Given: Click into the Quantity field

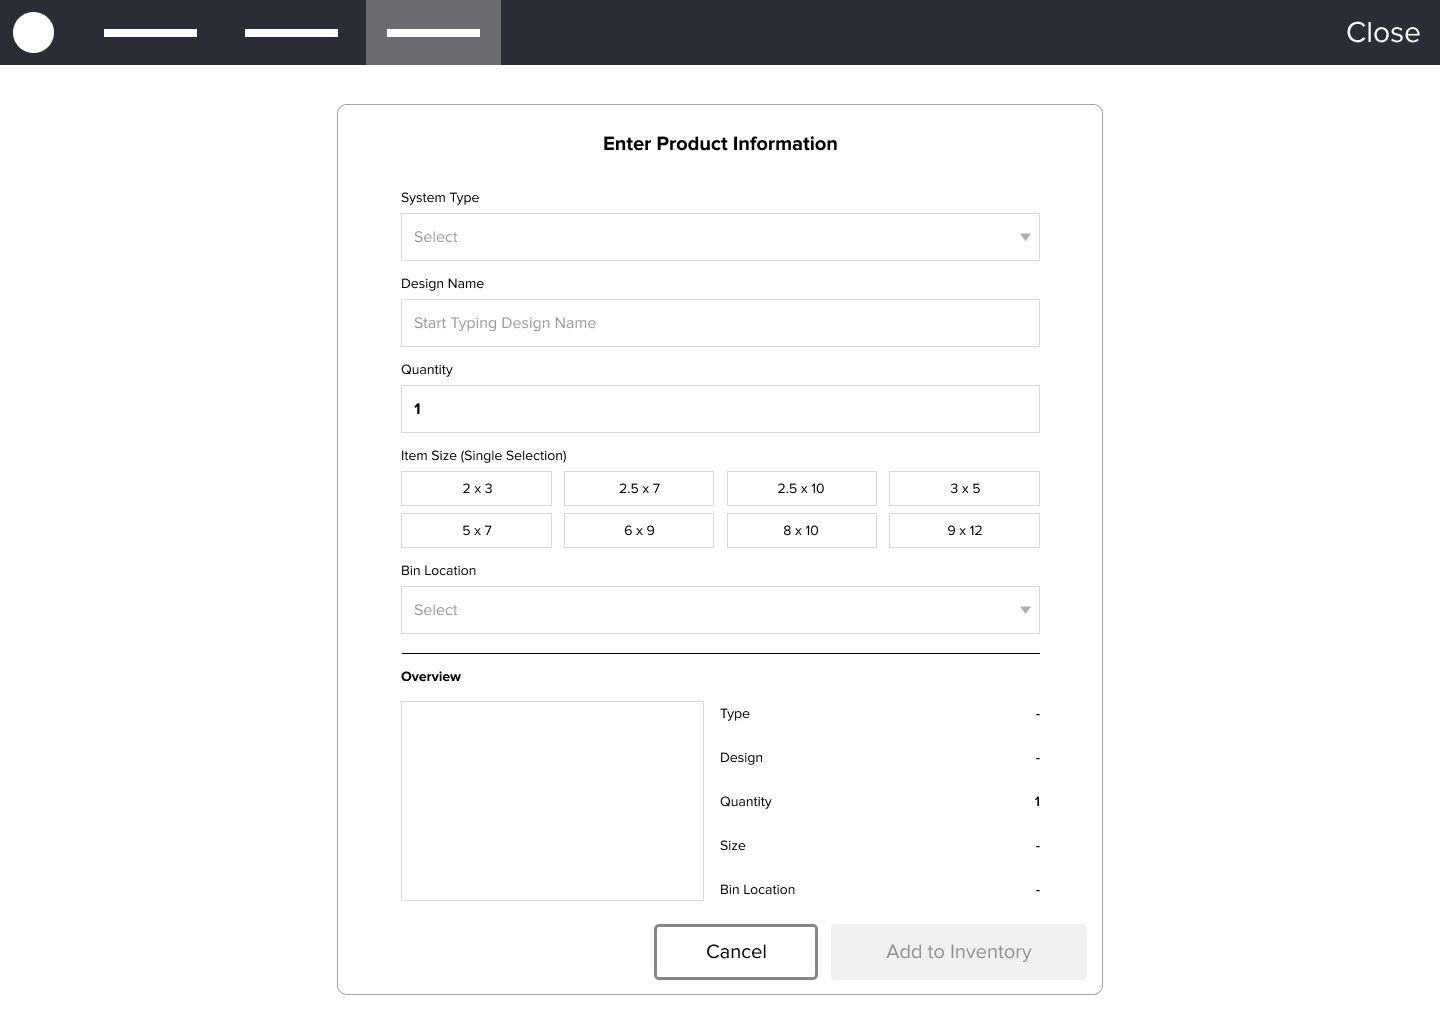Looking at the screenshot, I should (720, 409).
